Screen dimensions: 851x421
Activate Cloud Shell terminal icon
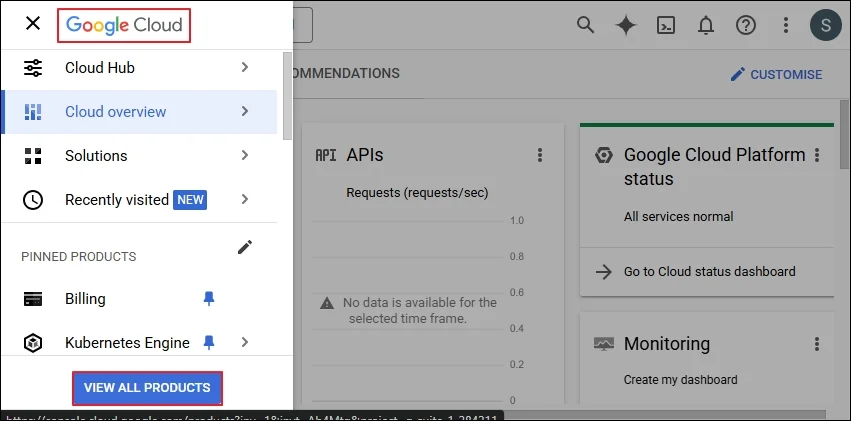click(666, 25)
